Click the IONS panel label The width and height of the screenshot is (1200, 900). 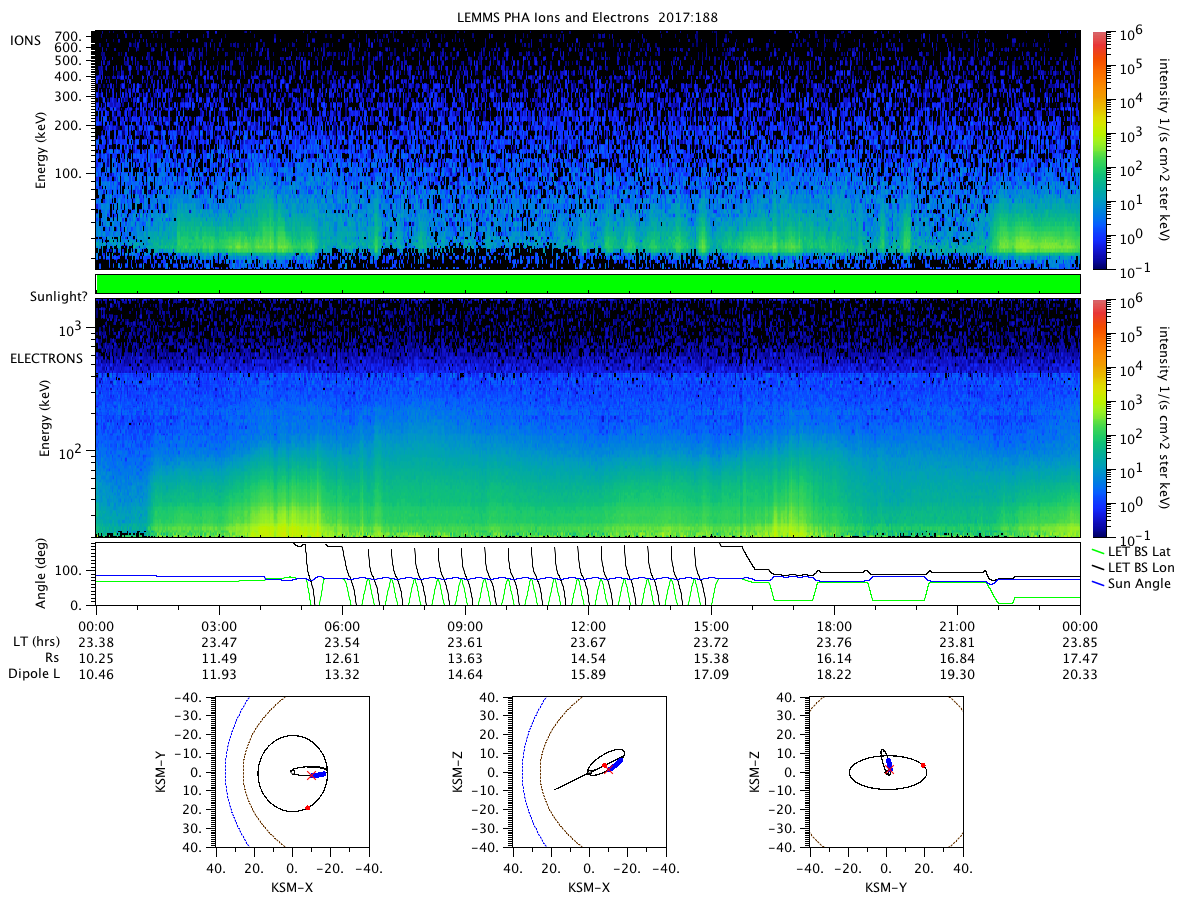(25, 38)
